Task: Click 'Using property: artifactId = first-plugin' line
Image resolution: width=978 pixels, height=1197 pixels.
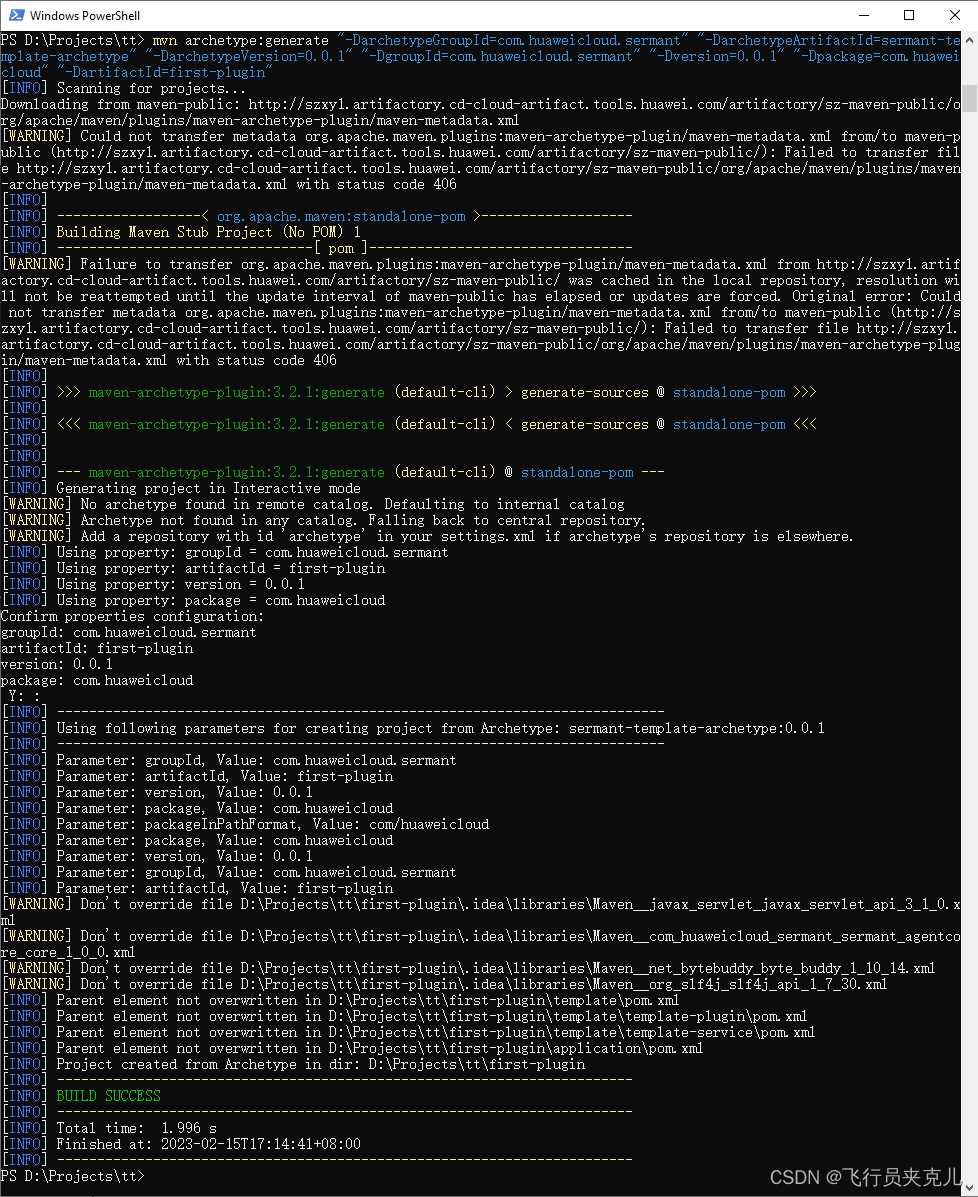Action: [x=193, y=568]
